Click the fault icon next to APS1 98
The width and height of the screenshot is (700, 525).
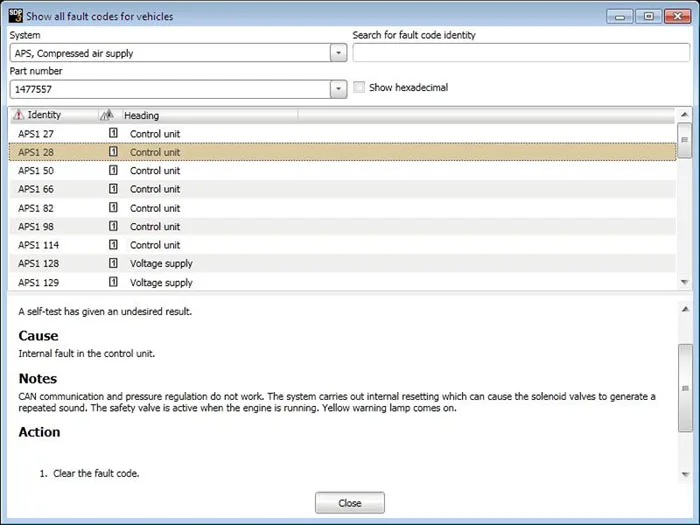coord(113,226)
